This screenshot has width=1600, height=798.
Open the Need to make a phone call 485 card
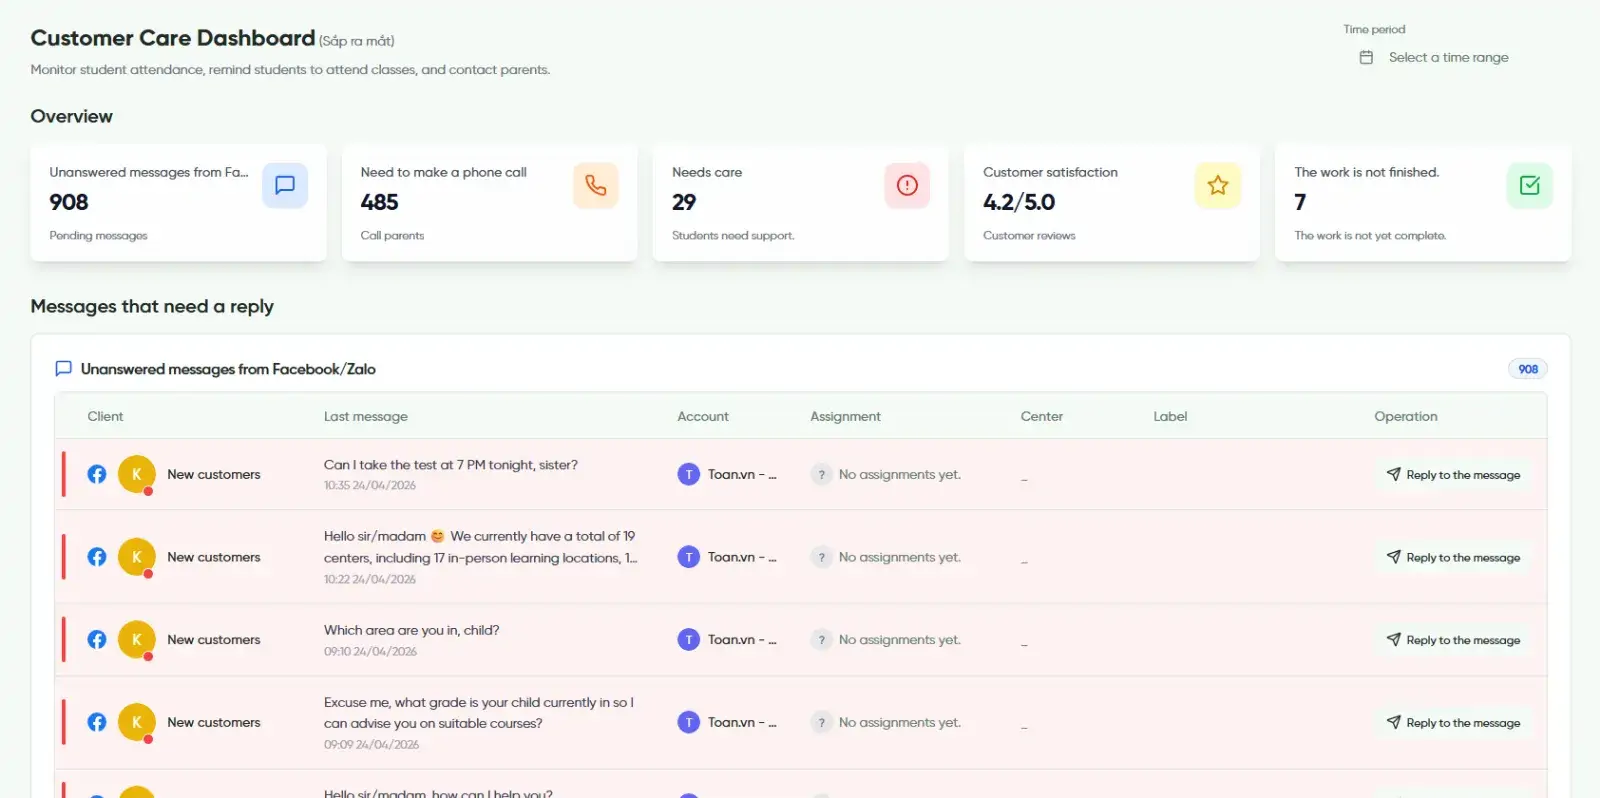[x=489, y=203]
